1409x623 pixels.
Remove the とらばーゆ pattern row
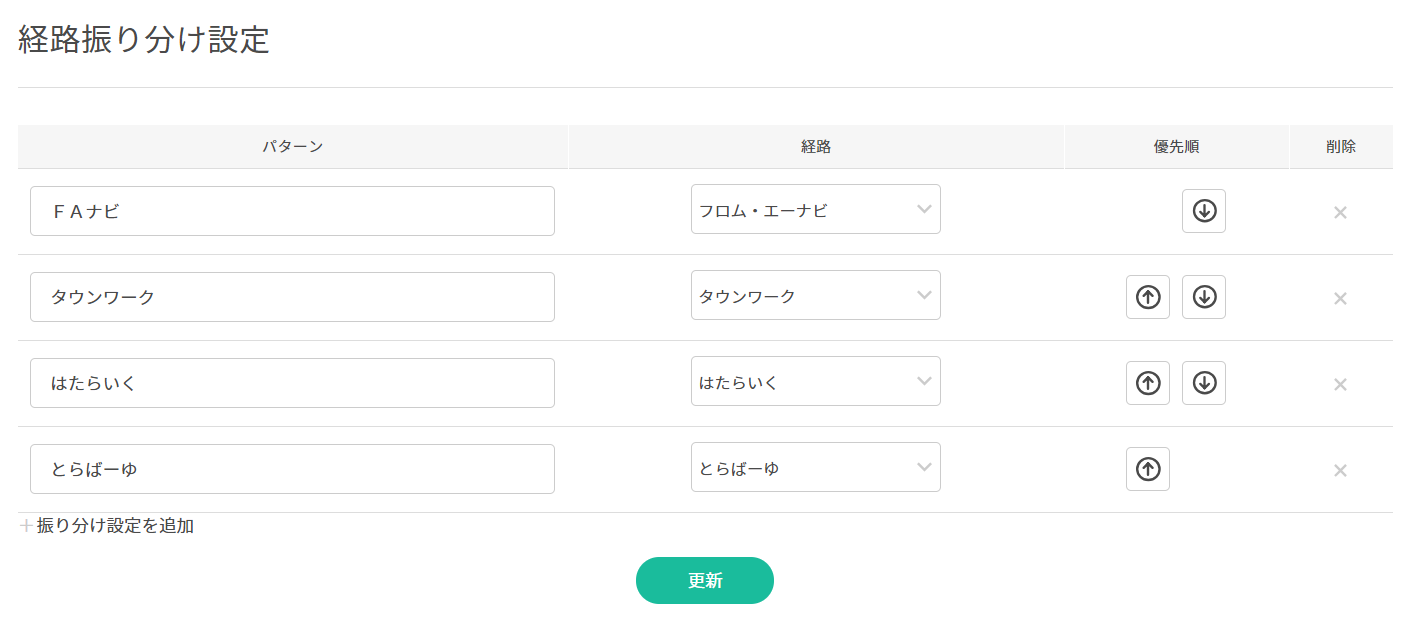point(1340,470)
